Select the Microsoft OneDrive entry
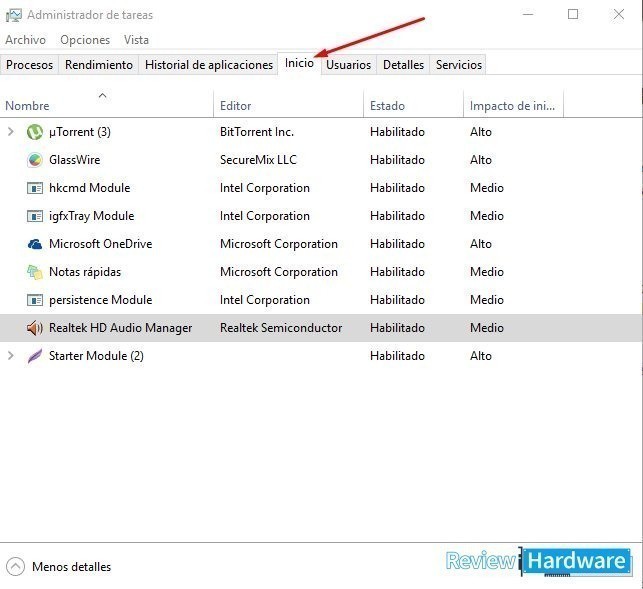Screen dimensions: 643x589 pyautogui.click(x=100, y=244)
